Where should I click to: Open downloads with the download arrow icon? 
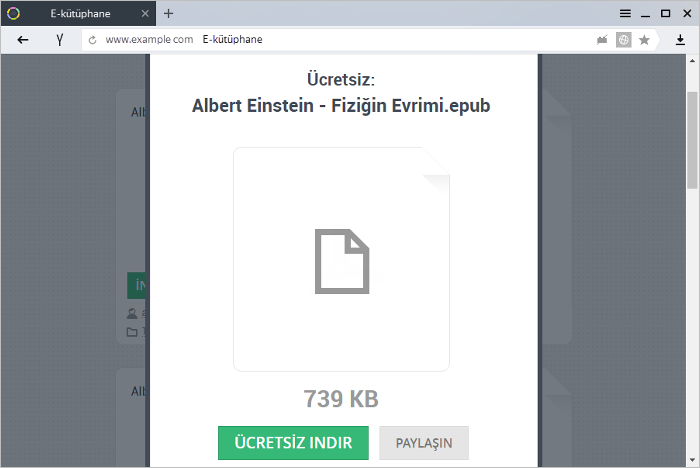click(680, 40)
